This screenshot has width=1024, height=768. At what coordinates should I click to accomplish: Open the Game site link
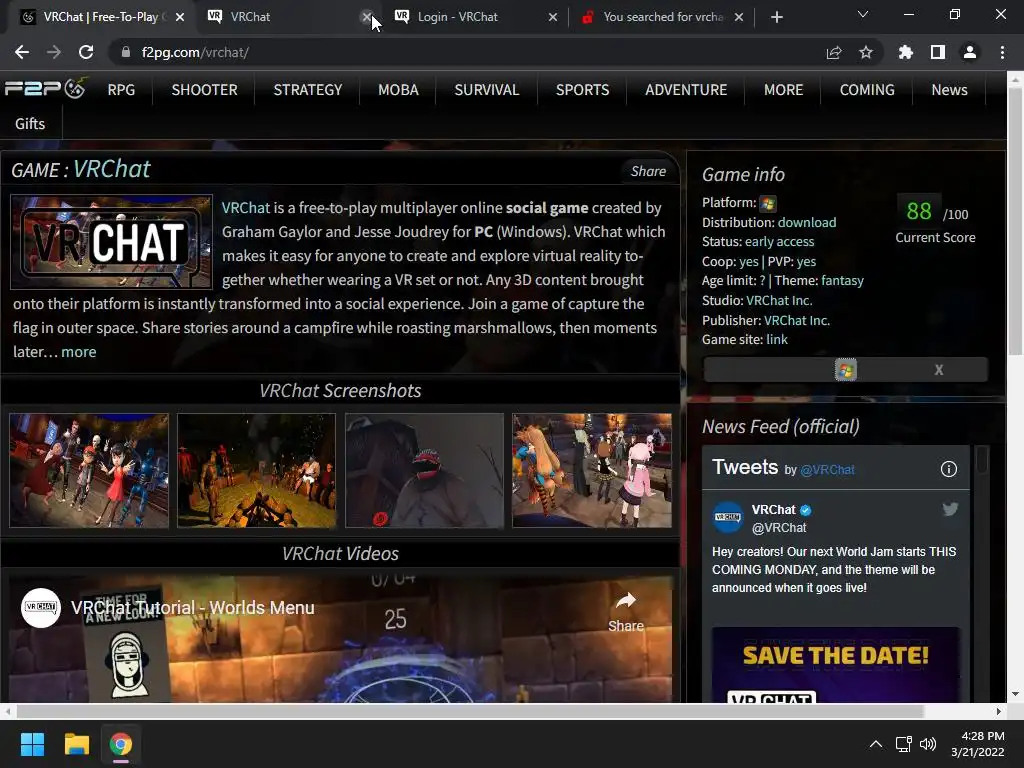point(776,340)
